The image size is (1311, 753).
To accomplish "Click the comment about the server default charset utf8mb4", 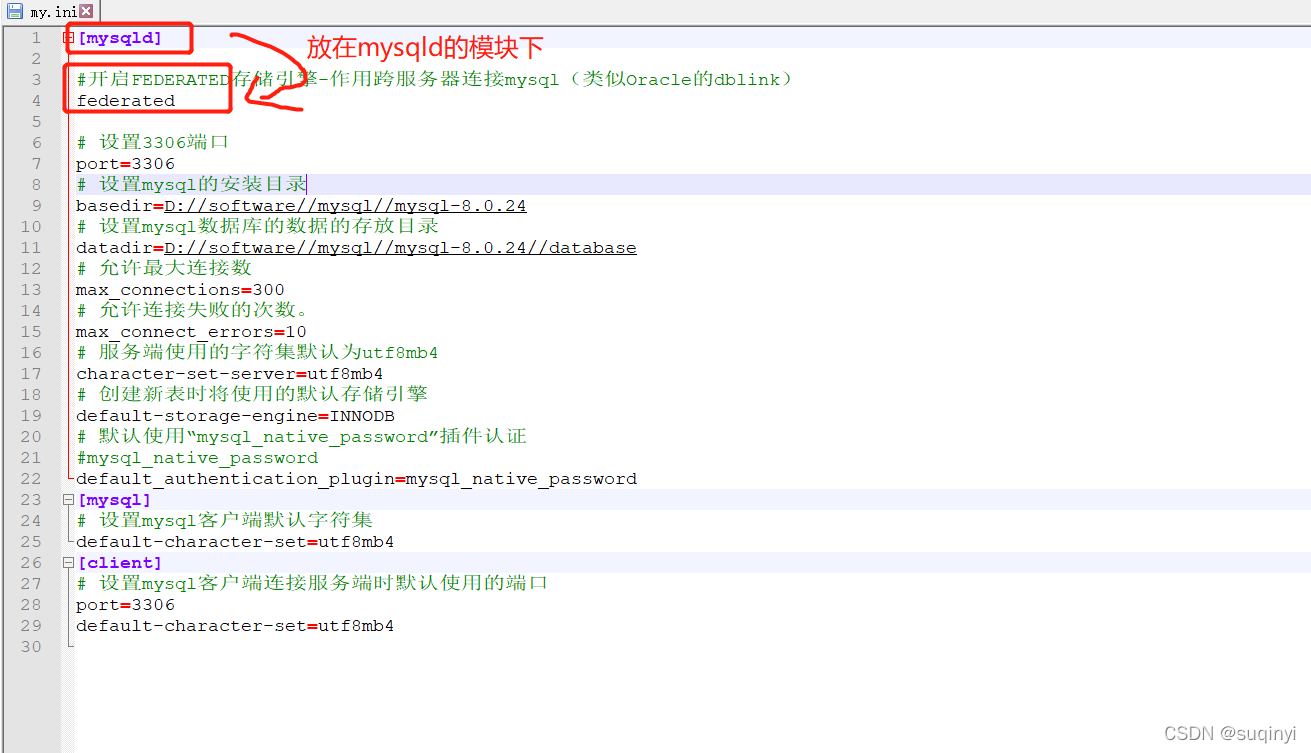I will tap(257, 353).
